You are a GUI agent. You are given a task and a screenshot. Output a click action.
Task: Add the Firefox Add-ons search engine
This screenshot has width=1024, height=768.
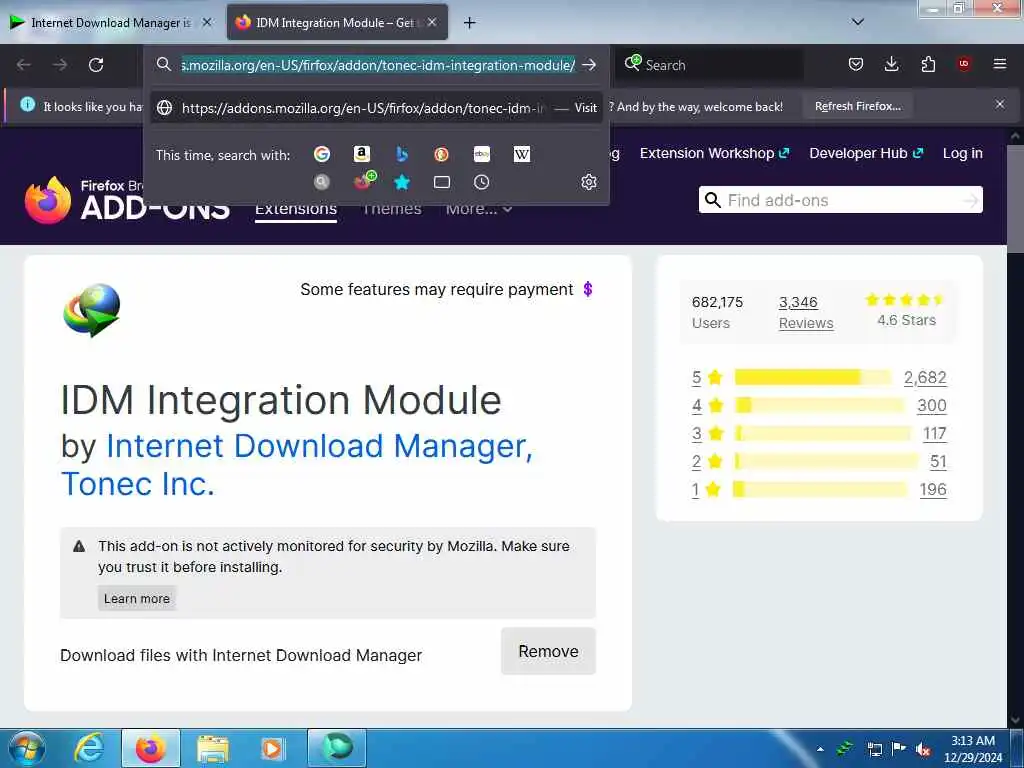[364, 181]
